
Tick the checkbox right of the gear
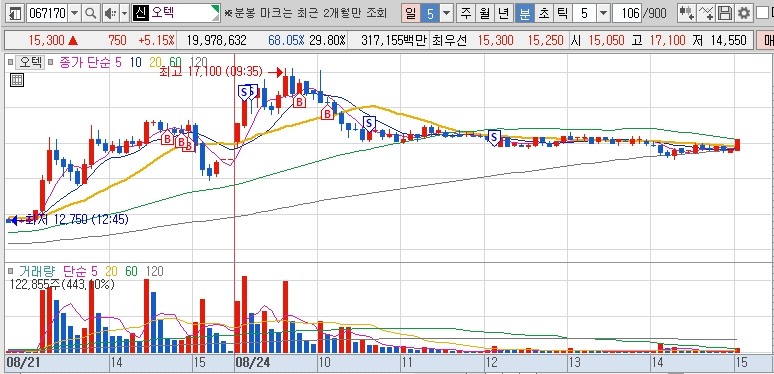[x=763, y=13]
